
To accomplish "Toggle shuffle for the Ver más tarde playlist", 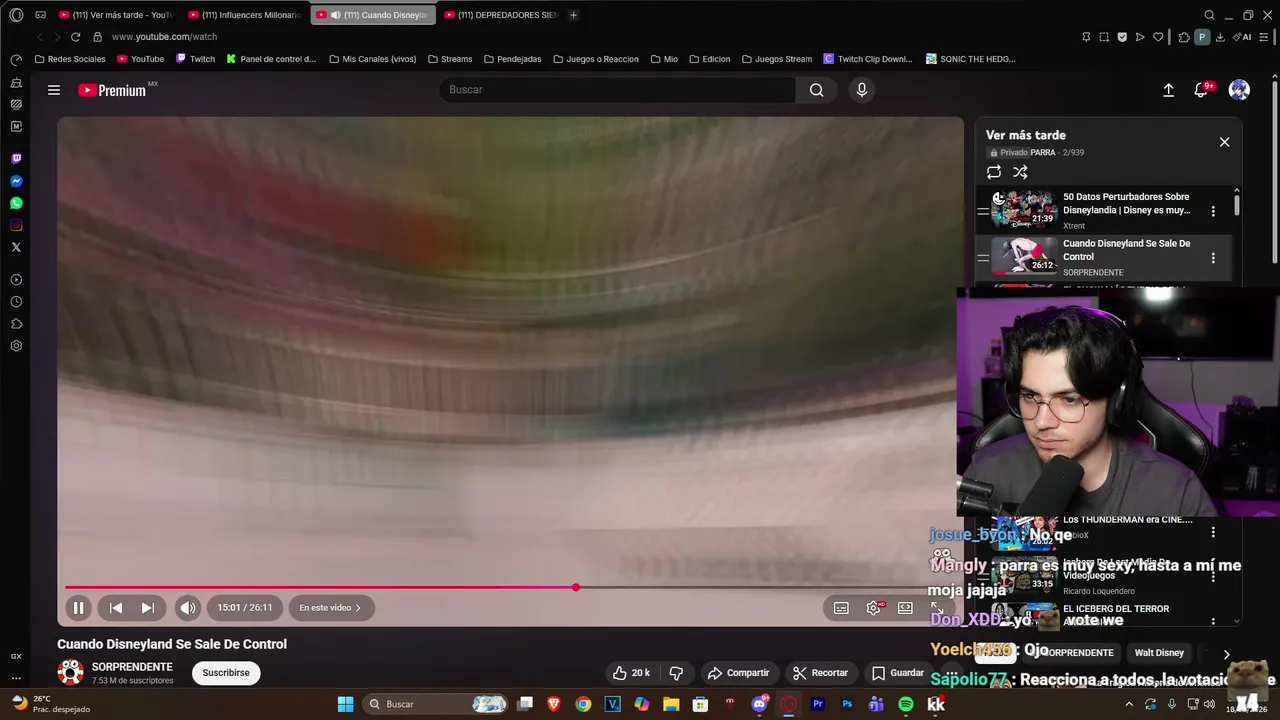I will (1020, 172).
